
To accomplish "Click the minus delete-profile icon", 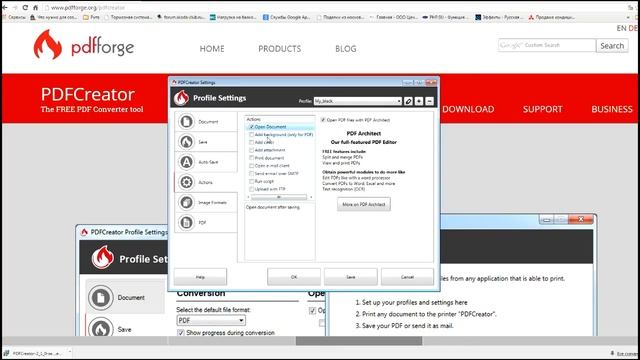I will [x=429, y=101].
